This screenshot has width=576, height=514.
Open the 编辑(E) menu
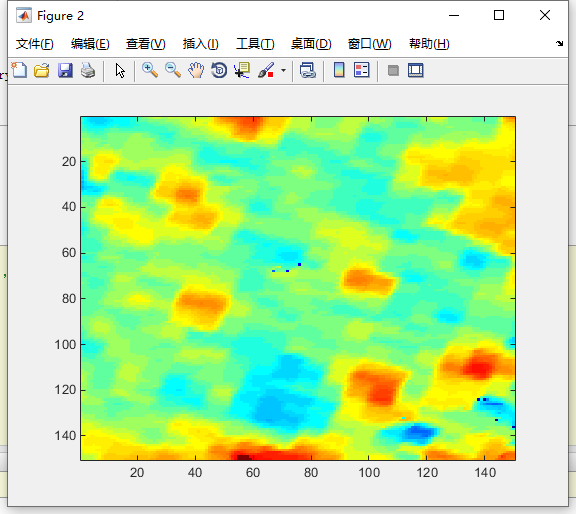pyautogui.click(x=90, y=44)
